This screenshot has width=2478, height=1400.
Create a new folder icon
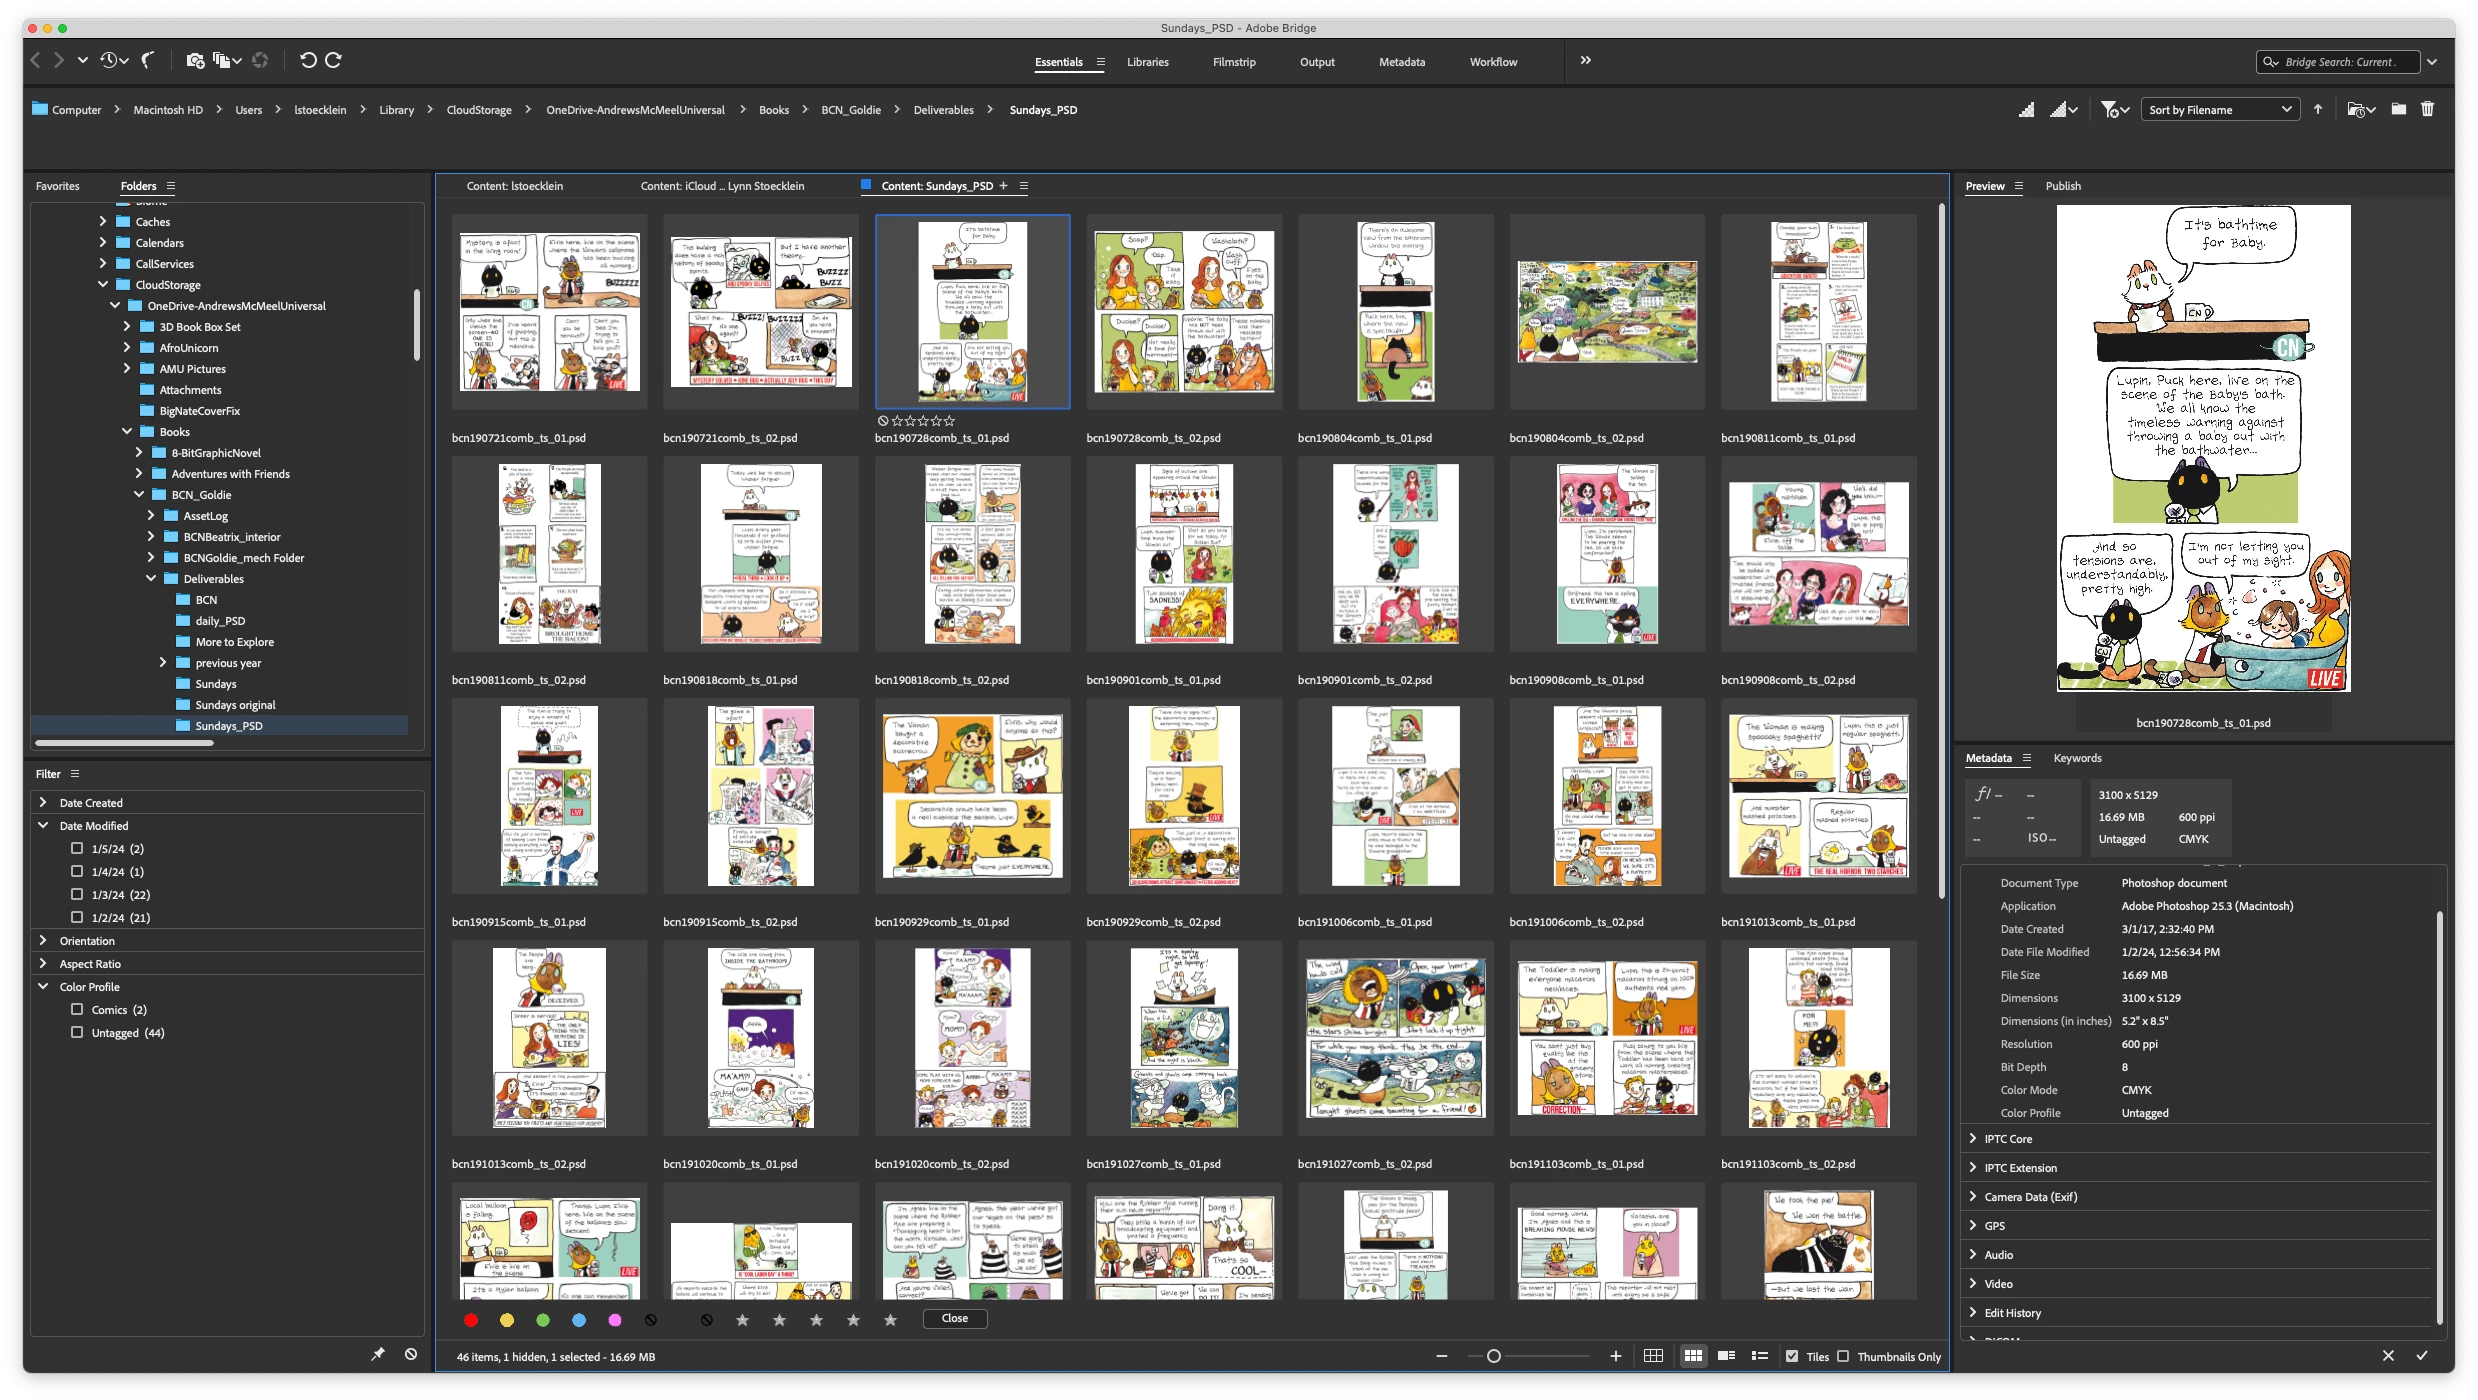point(2398,109)
